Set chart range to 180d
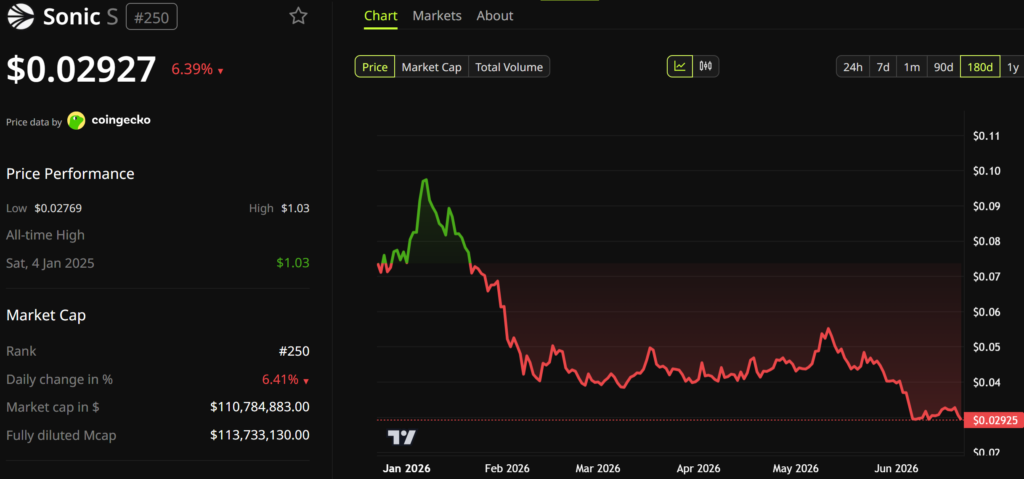This screenshot has width=1024, height=479. coord(980,67)
